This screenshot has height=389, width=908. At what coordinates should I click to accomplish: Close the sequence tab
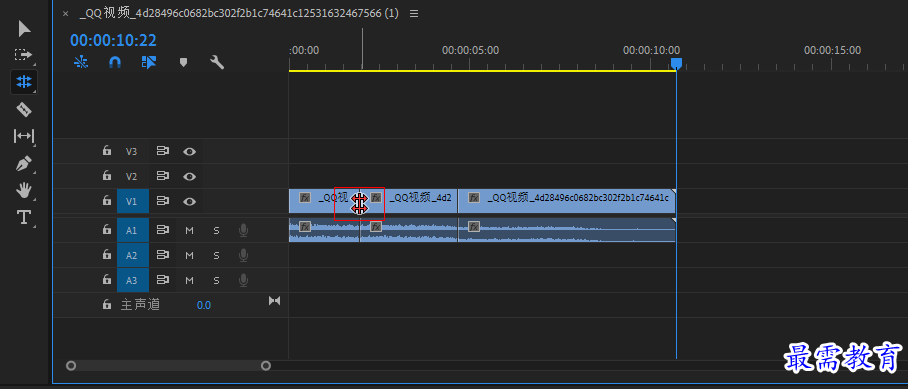point(65,14)
